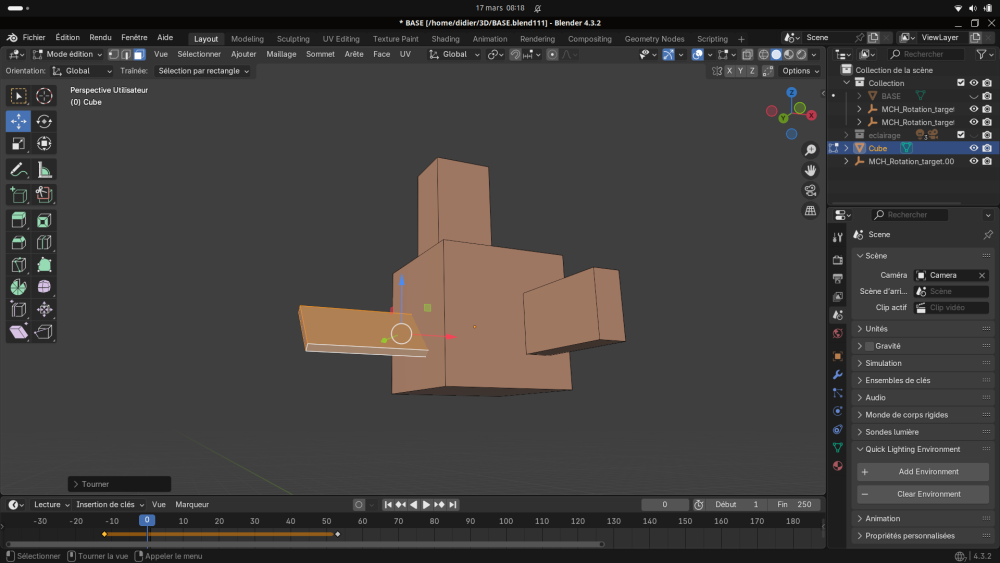Hide the Cube object in outliner
Image resolution: width=1000 pixels, height=563 pixels.
click(x=973, y=148)
